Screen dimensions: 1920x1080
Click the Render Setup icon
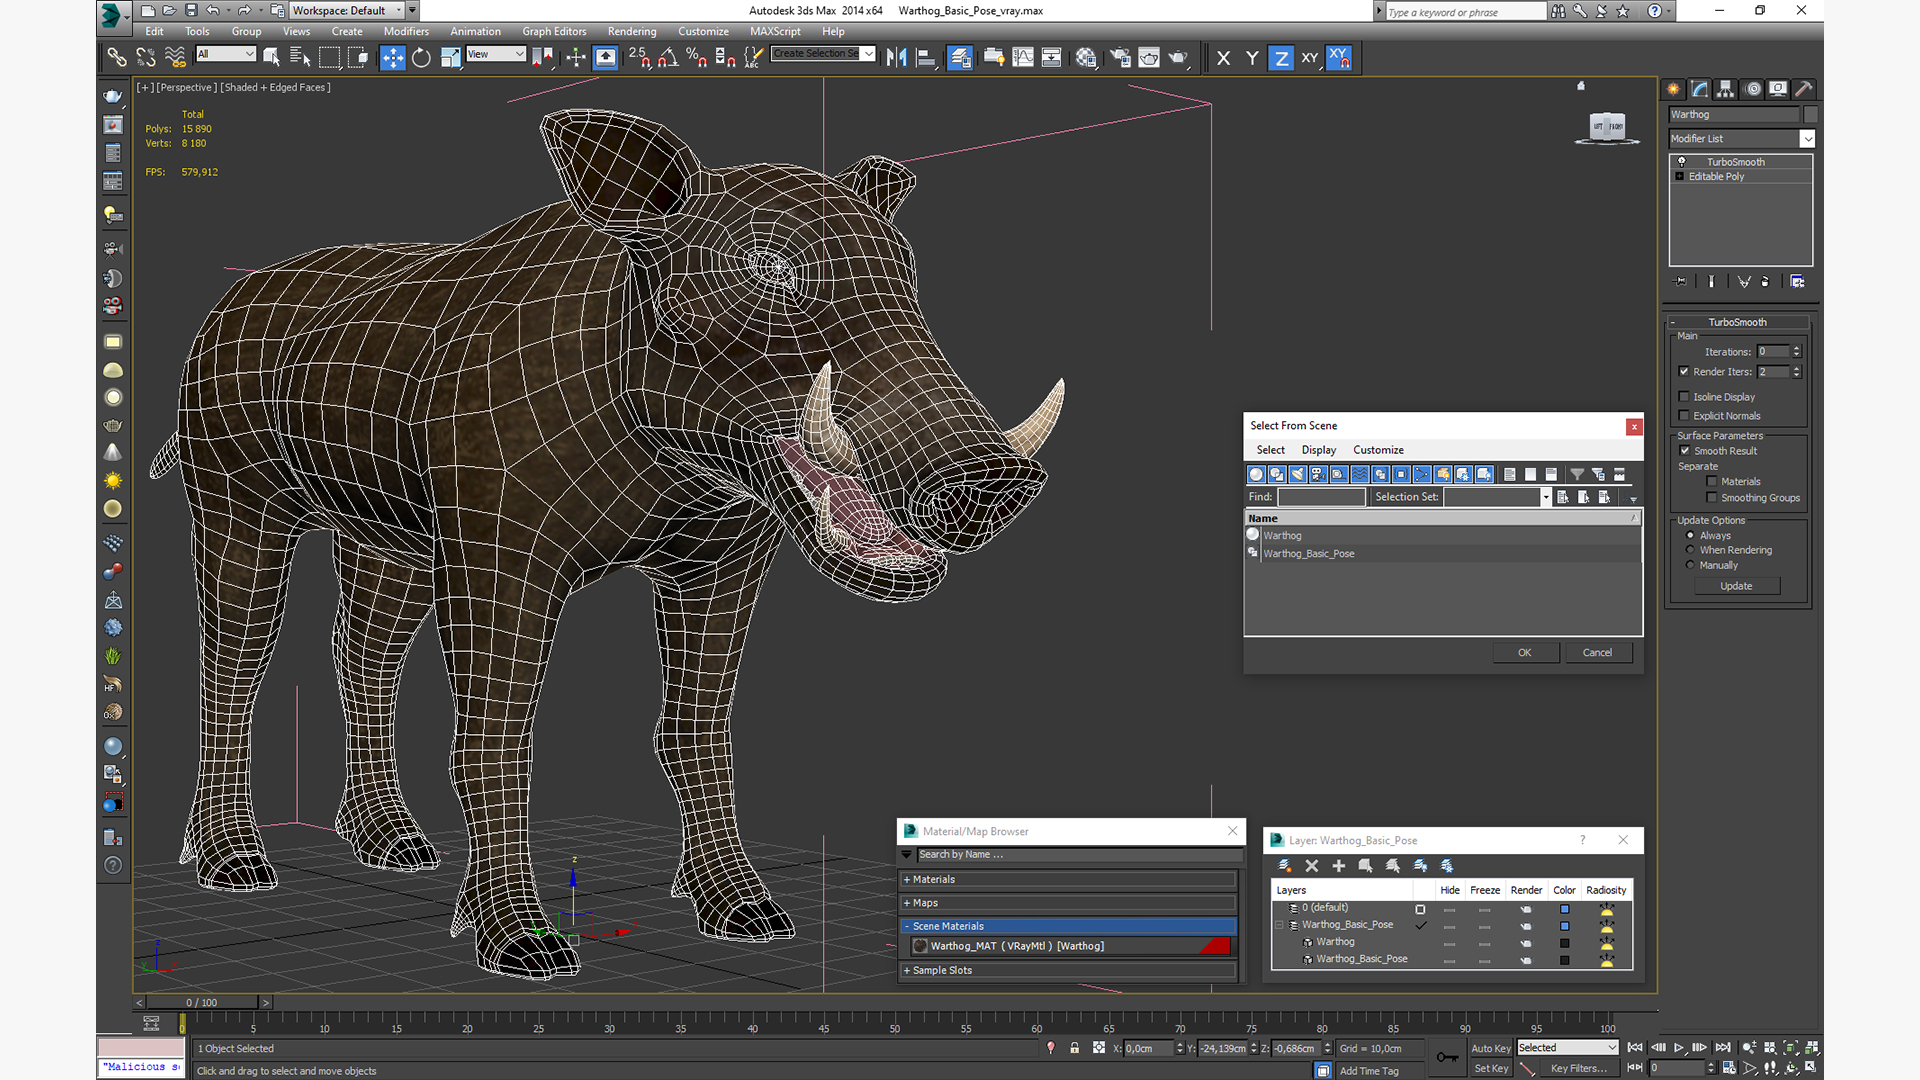1120,58
